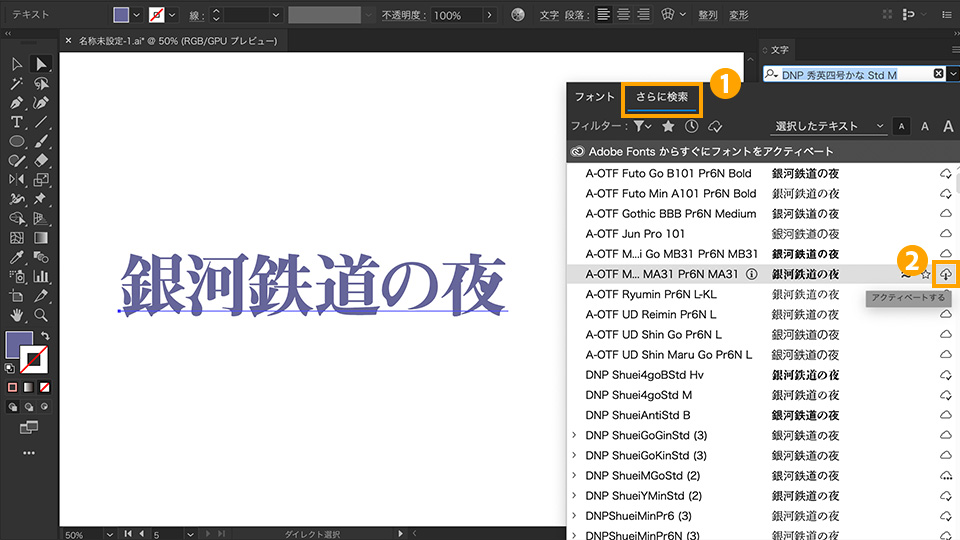Select the Ellipse tool

click(x=17, y=141)
